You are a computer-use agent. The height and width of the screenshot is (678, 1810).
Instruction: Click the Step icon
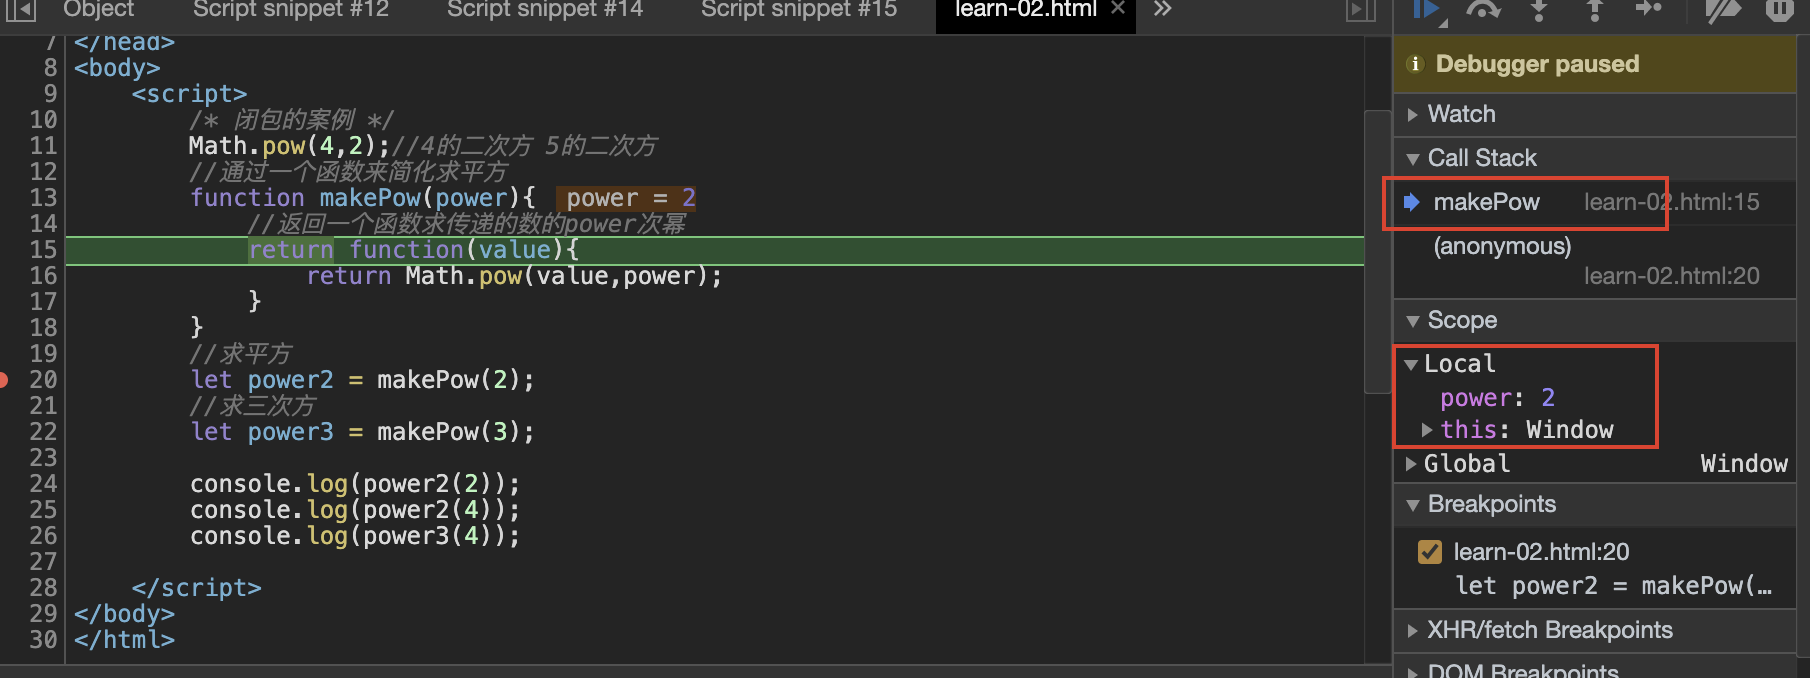point(1649,9)
